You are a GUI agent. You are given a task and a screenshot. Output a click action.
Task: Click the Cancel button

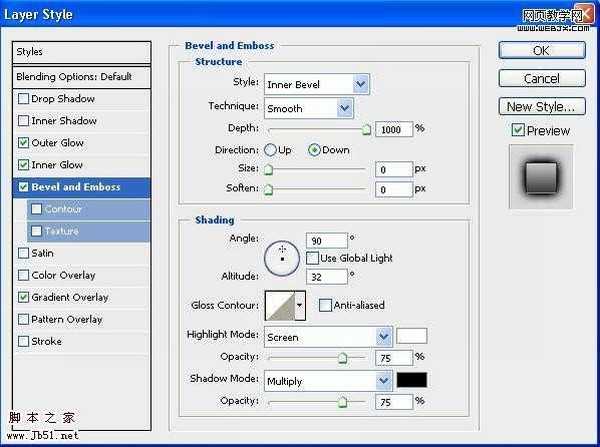[541, 78]
